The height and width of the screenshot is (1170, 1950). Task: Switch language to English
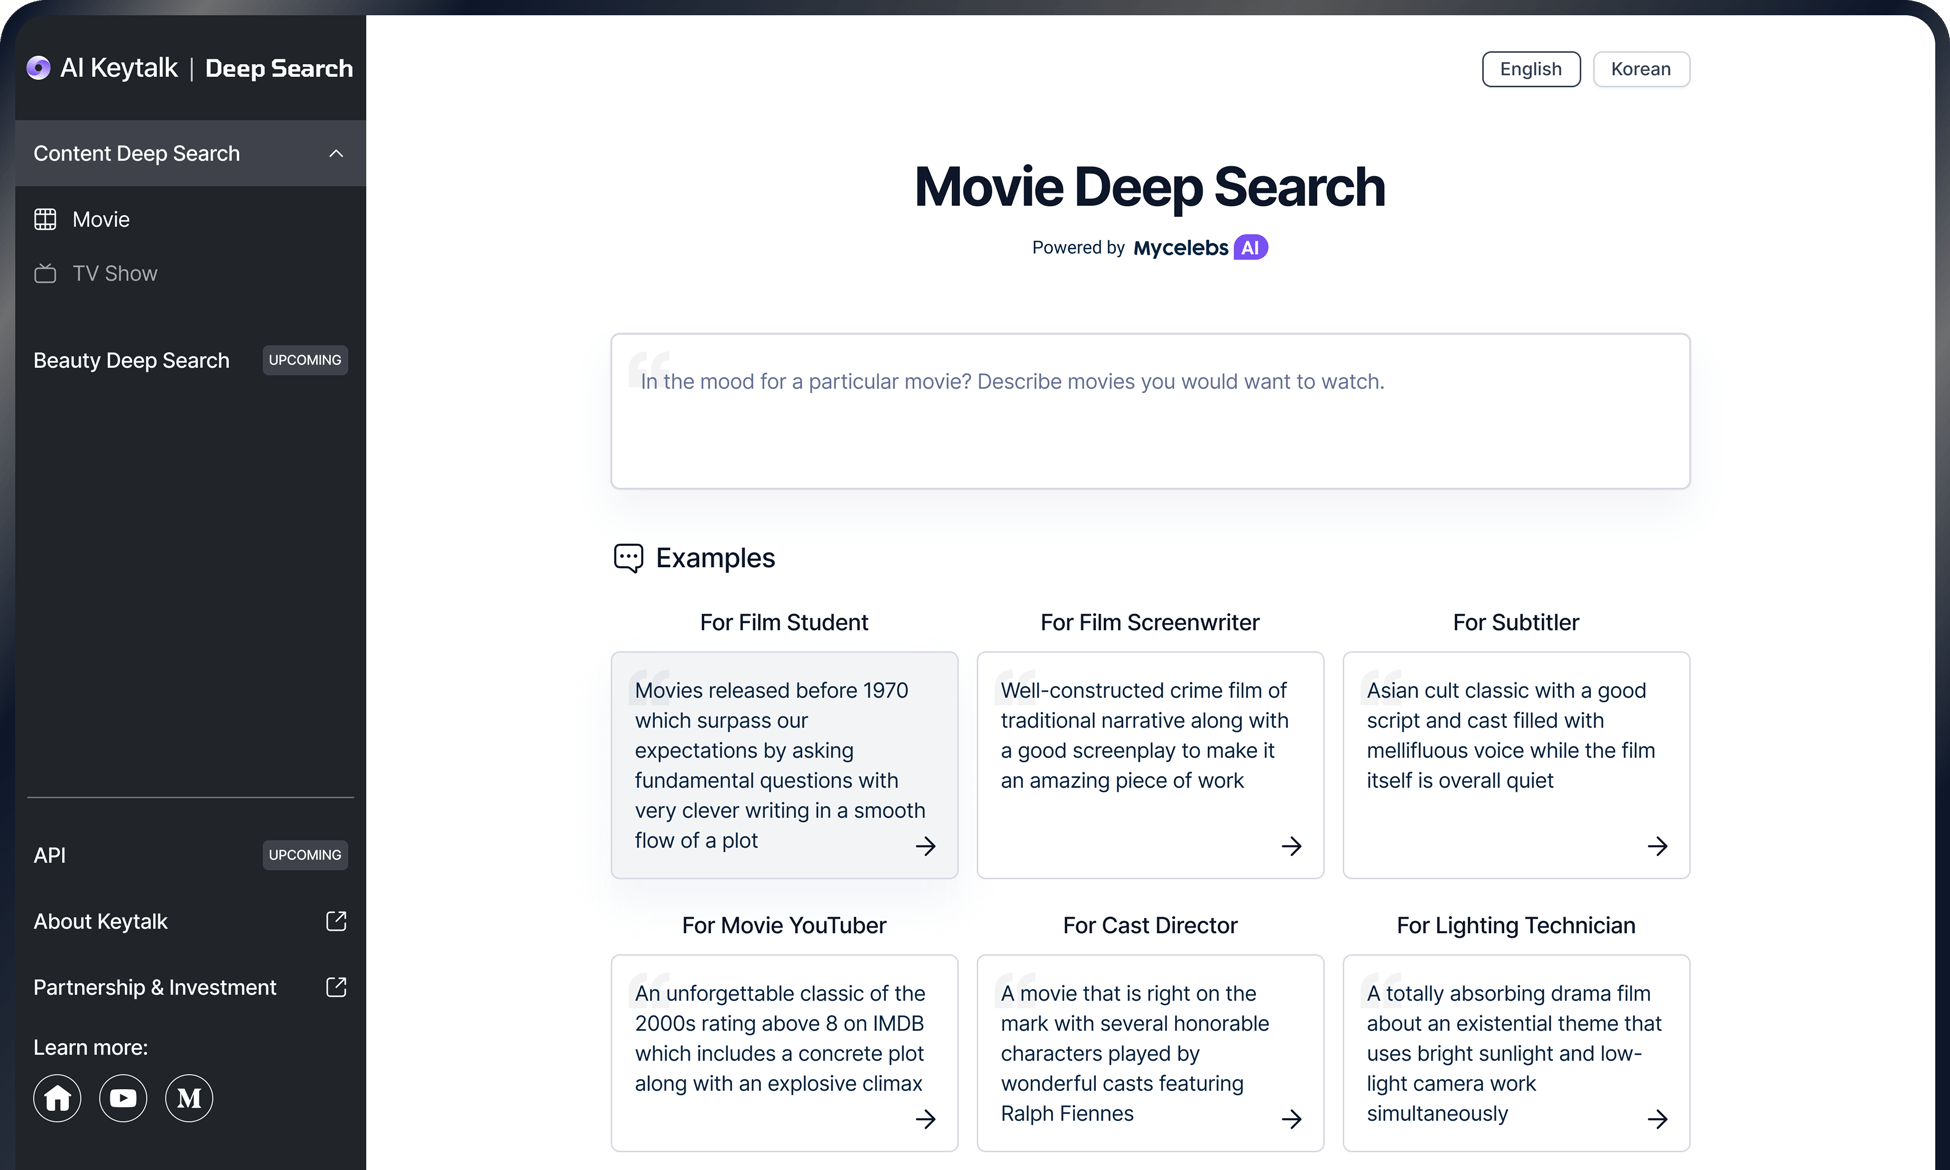[x=1530, y=69]
